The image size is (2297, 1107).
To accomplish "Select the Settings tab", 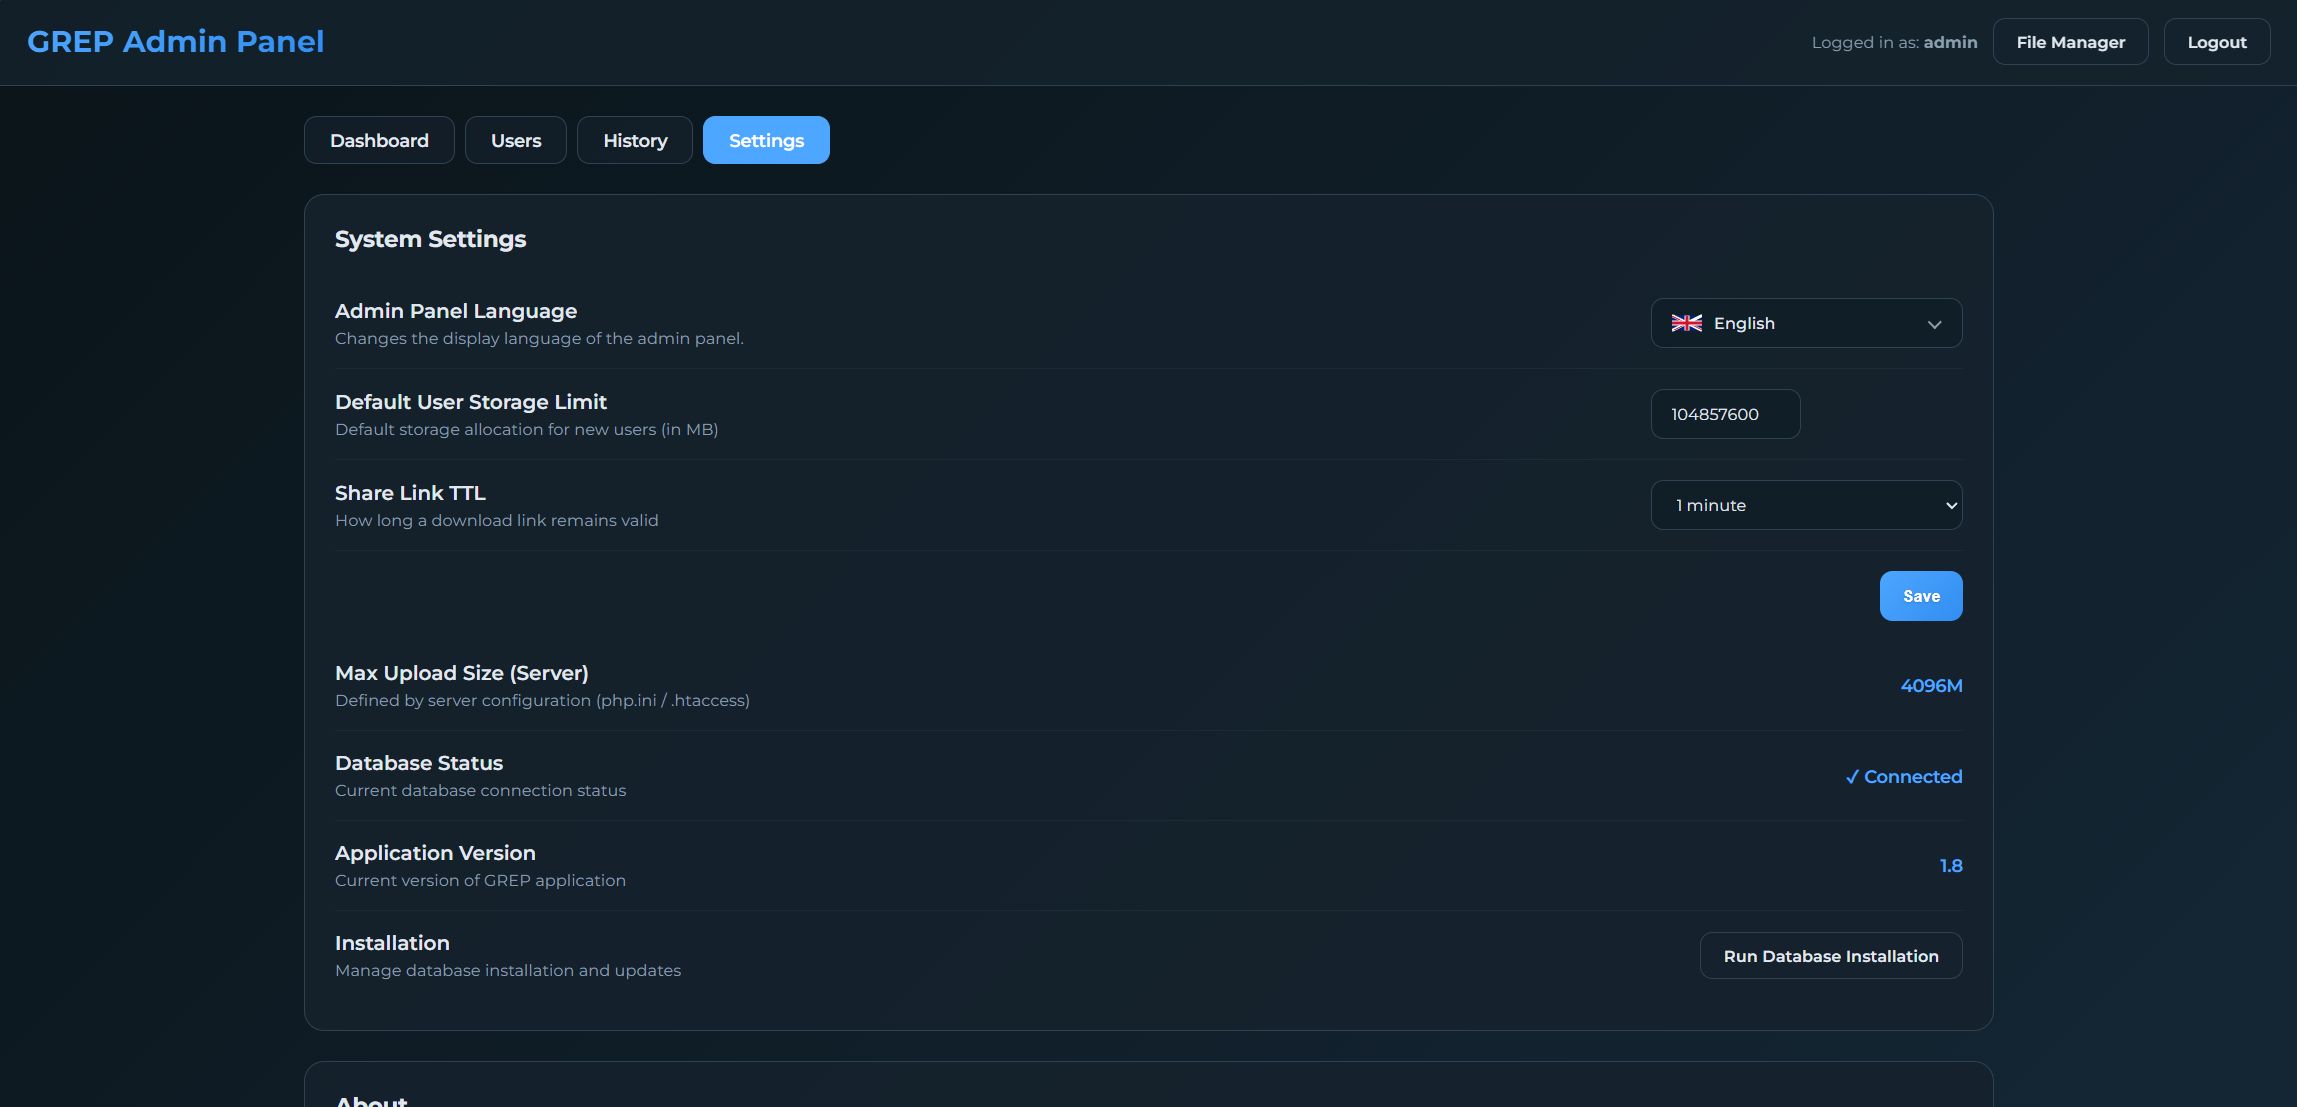I will point(766,140).
